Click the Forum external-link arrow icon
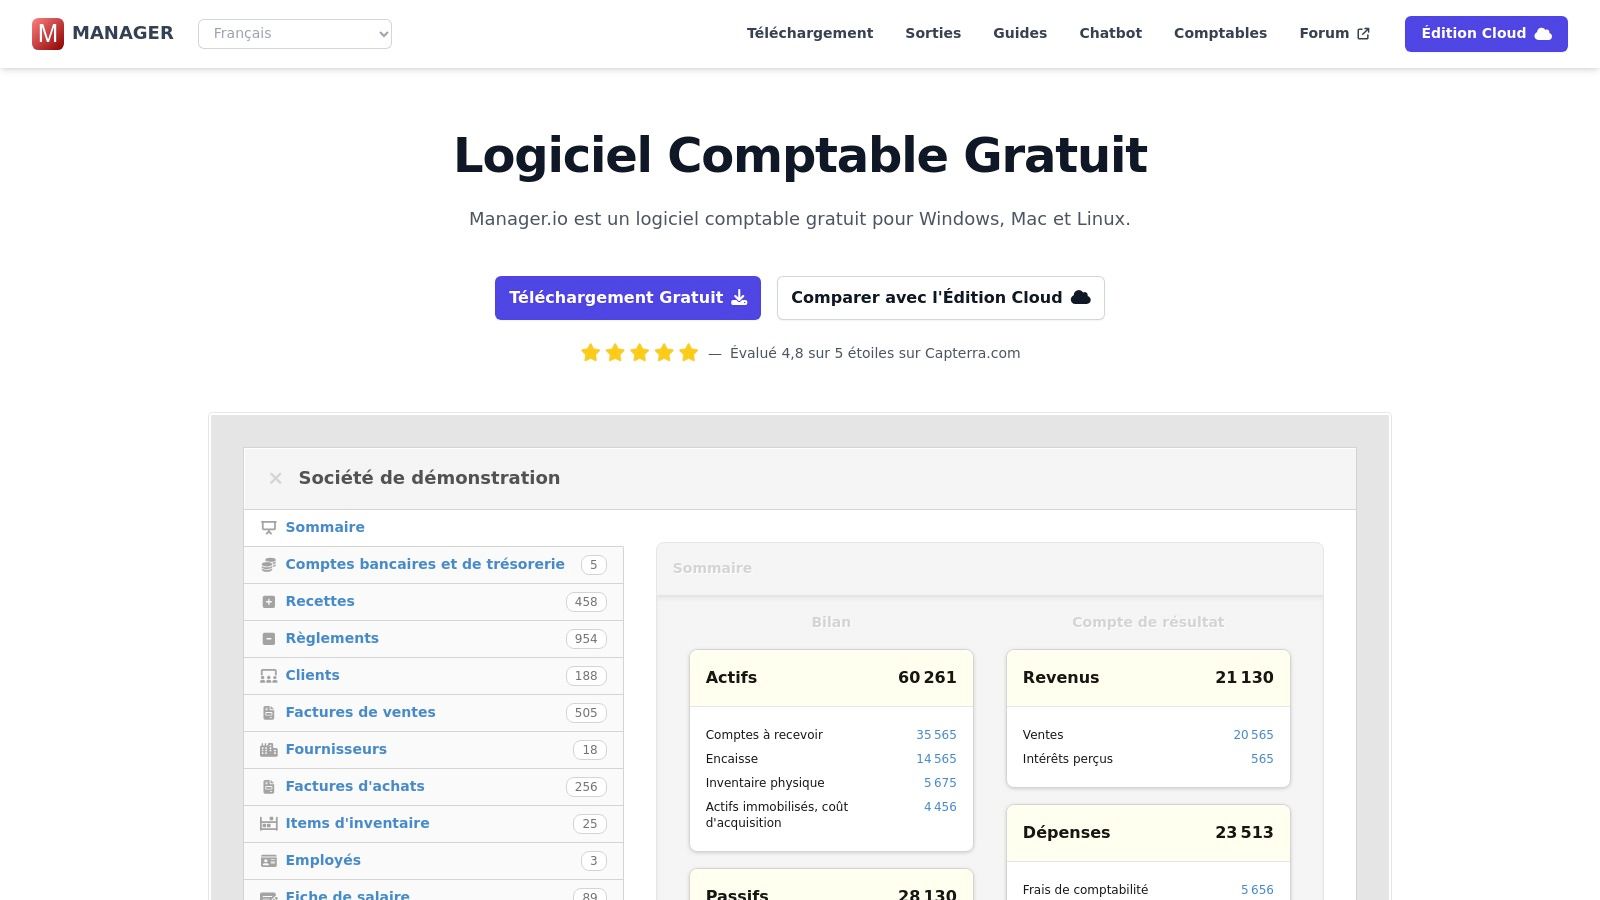 1363,34
